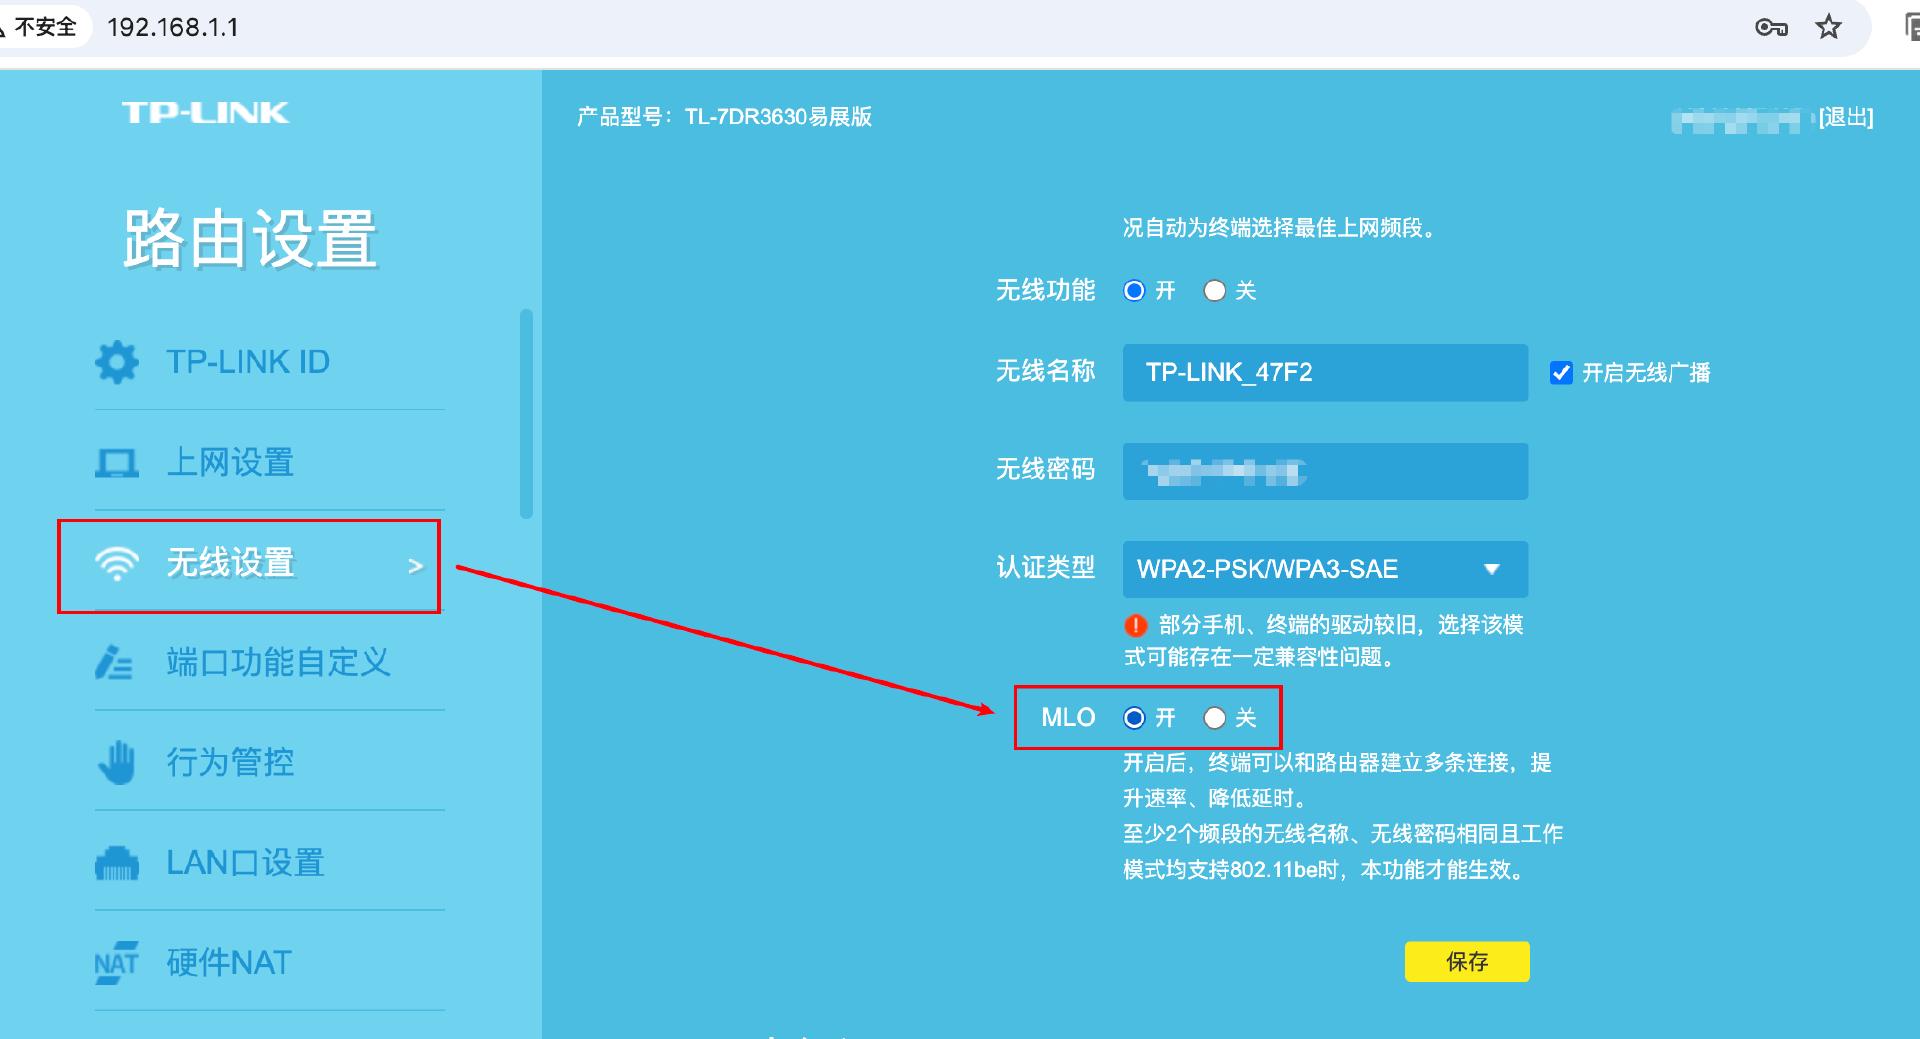This screenshot has height=1039, width=1920.
Task: Click the 无线功能 label
Action: 1046,291
